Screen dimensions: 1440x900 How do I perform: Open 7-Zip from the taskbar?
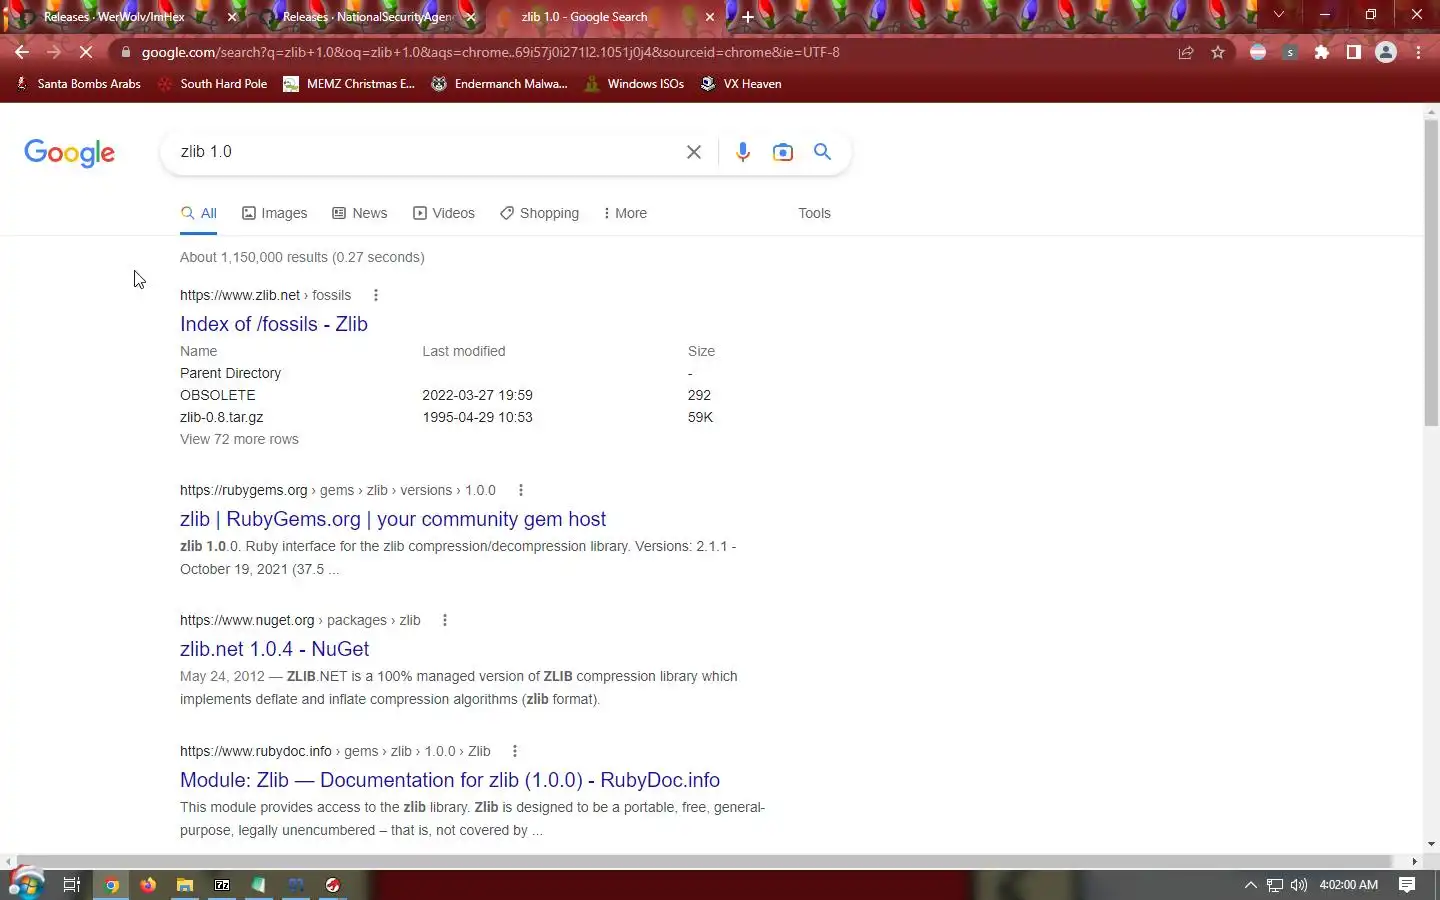[222, 885]
